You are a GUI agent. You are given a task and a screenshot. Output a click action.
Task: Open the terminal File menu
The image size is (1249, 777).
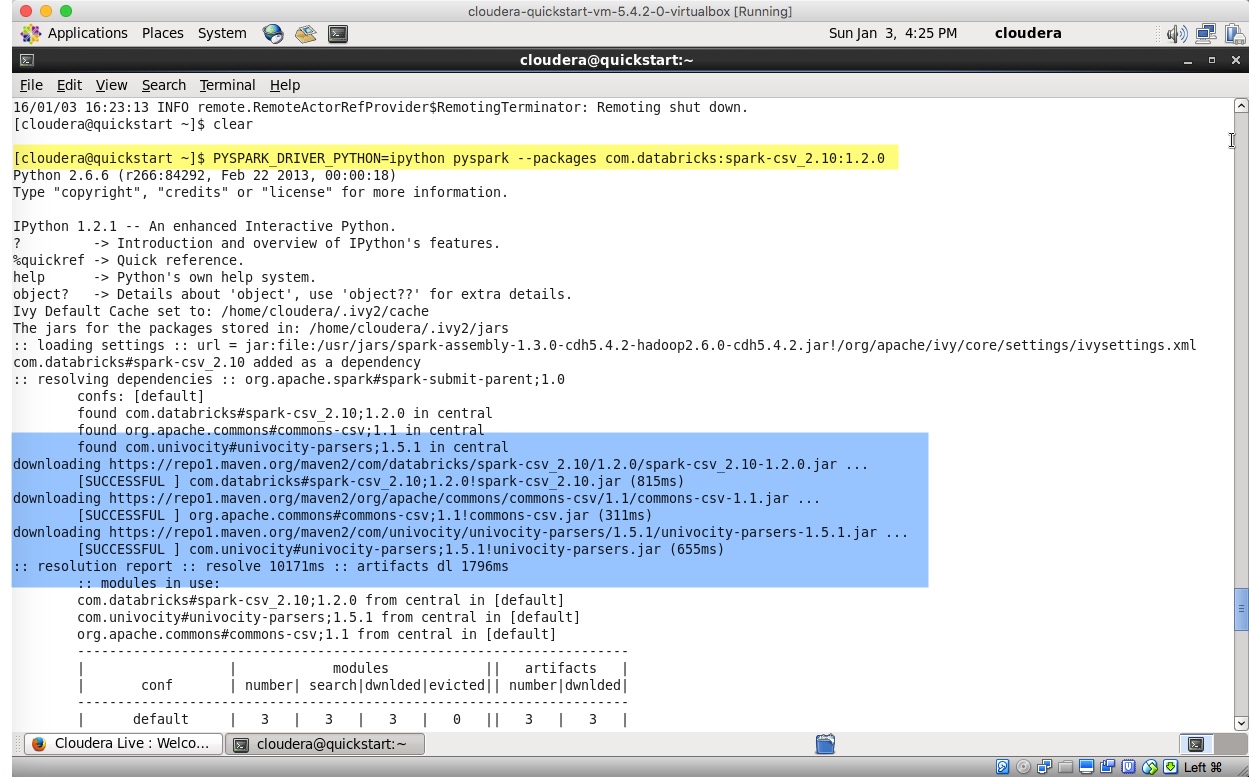click(31, 85)
